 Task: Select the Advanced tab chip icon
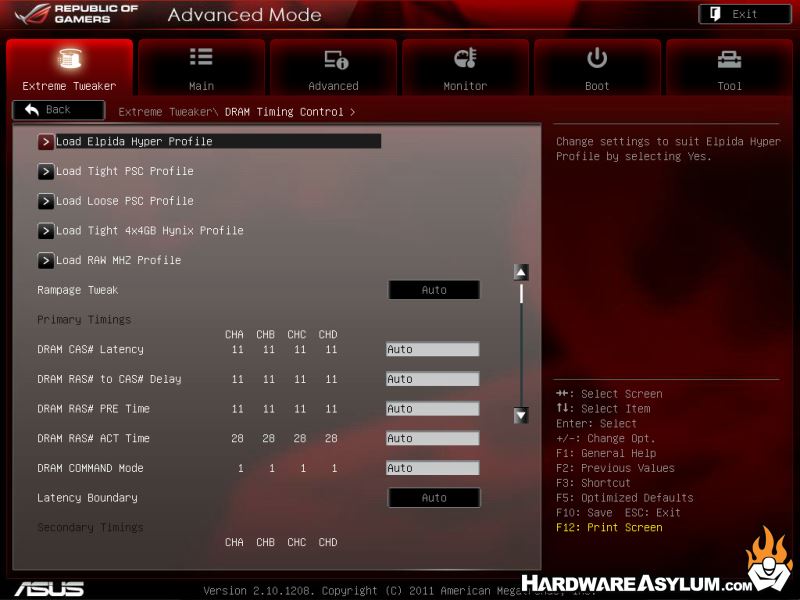[334, 59]
